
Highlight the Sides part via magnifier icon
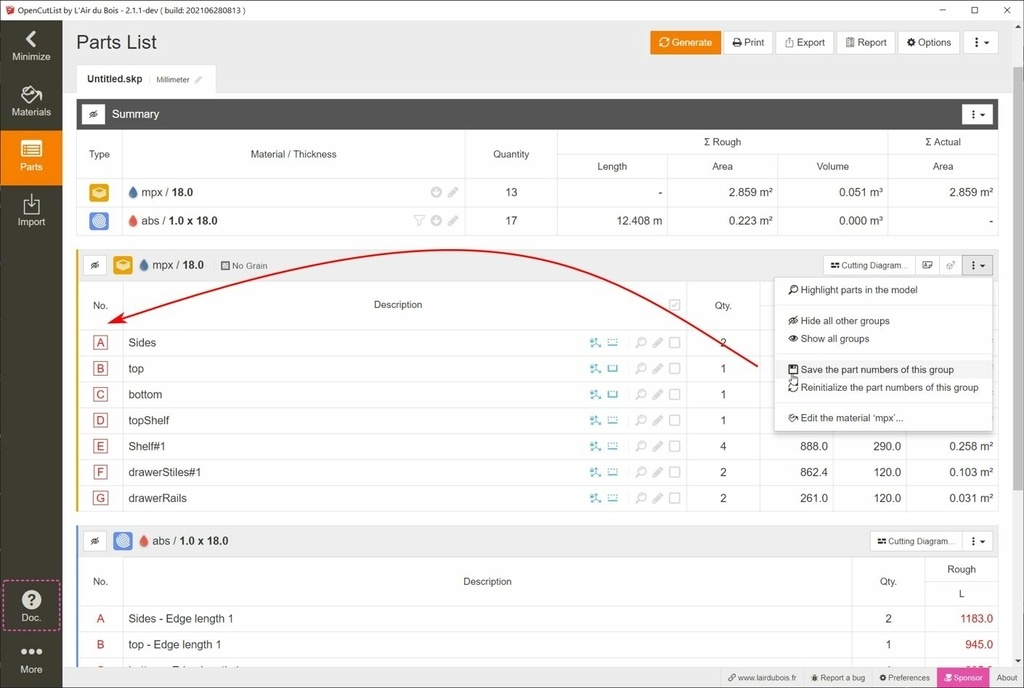point(641,343)
